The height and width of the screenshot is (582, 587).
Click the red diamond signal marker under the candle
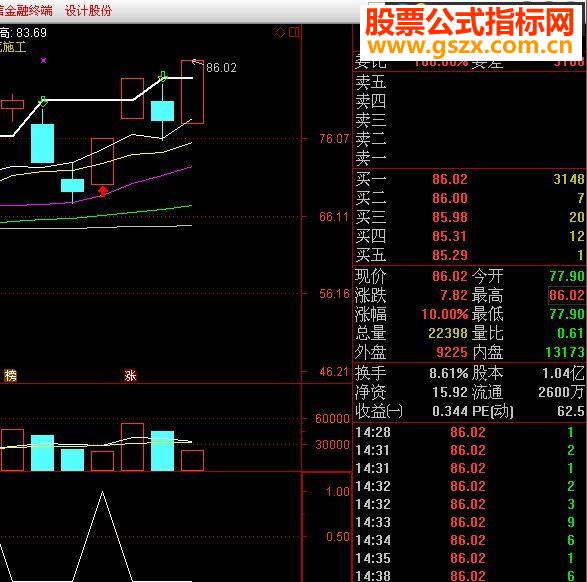tap(103, 192)
